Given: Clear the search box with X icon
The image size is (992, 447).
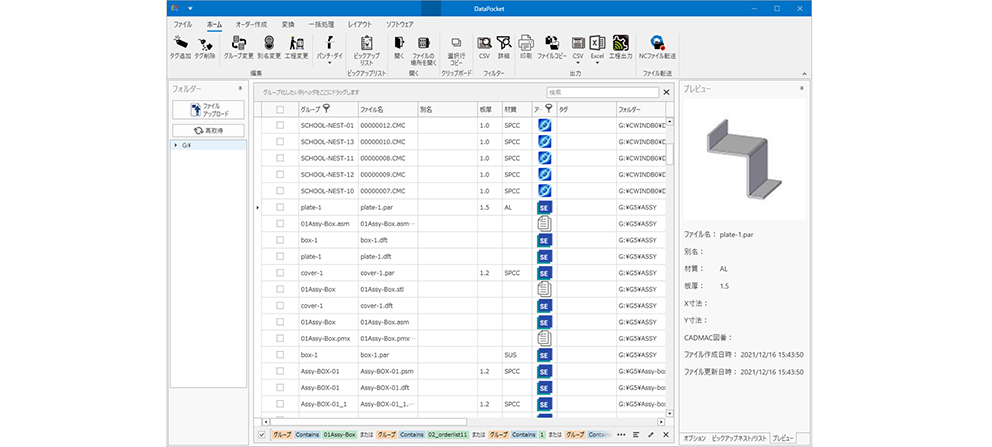Looking at the screenshot, I should (x=666, y=92).
